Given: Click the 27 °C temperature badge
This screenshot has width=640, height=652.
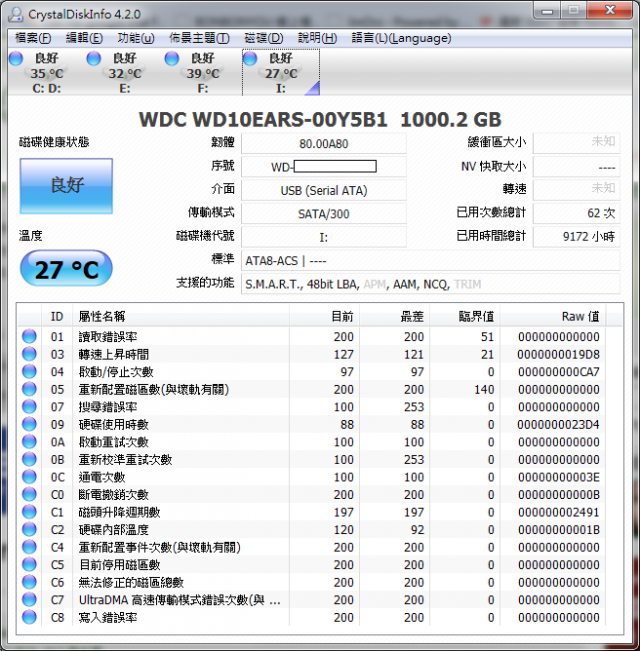Looking at the screenshot, I should pos(66,269).
